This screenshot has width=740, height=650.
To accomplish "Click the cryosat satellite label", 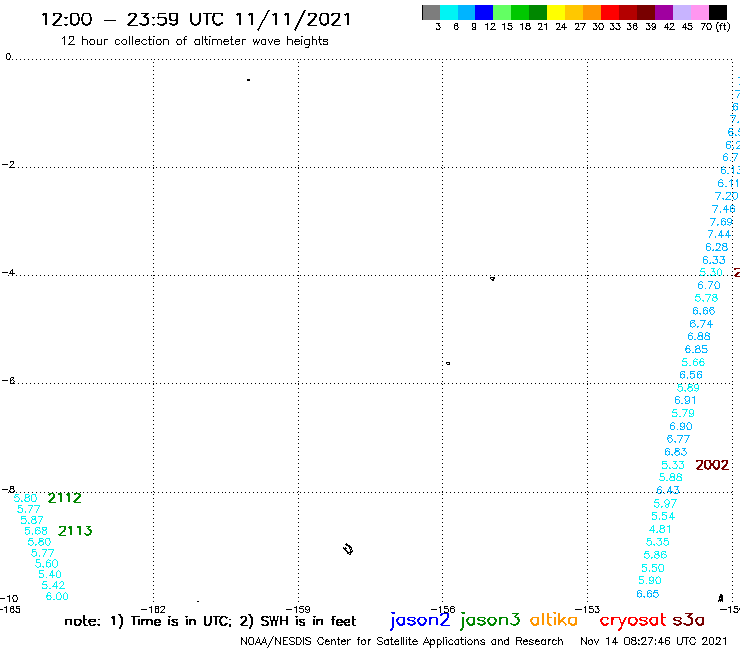I will (633, 620).
